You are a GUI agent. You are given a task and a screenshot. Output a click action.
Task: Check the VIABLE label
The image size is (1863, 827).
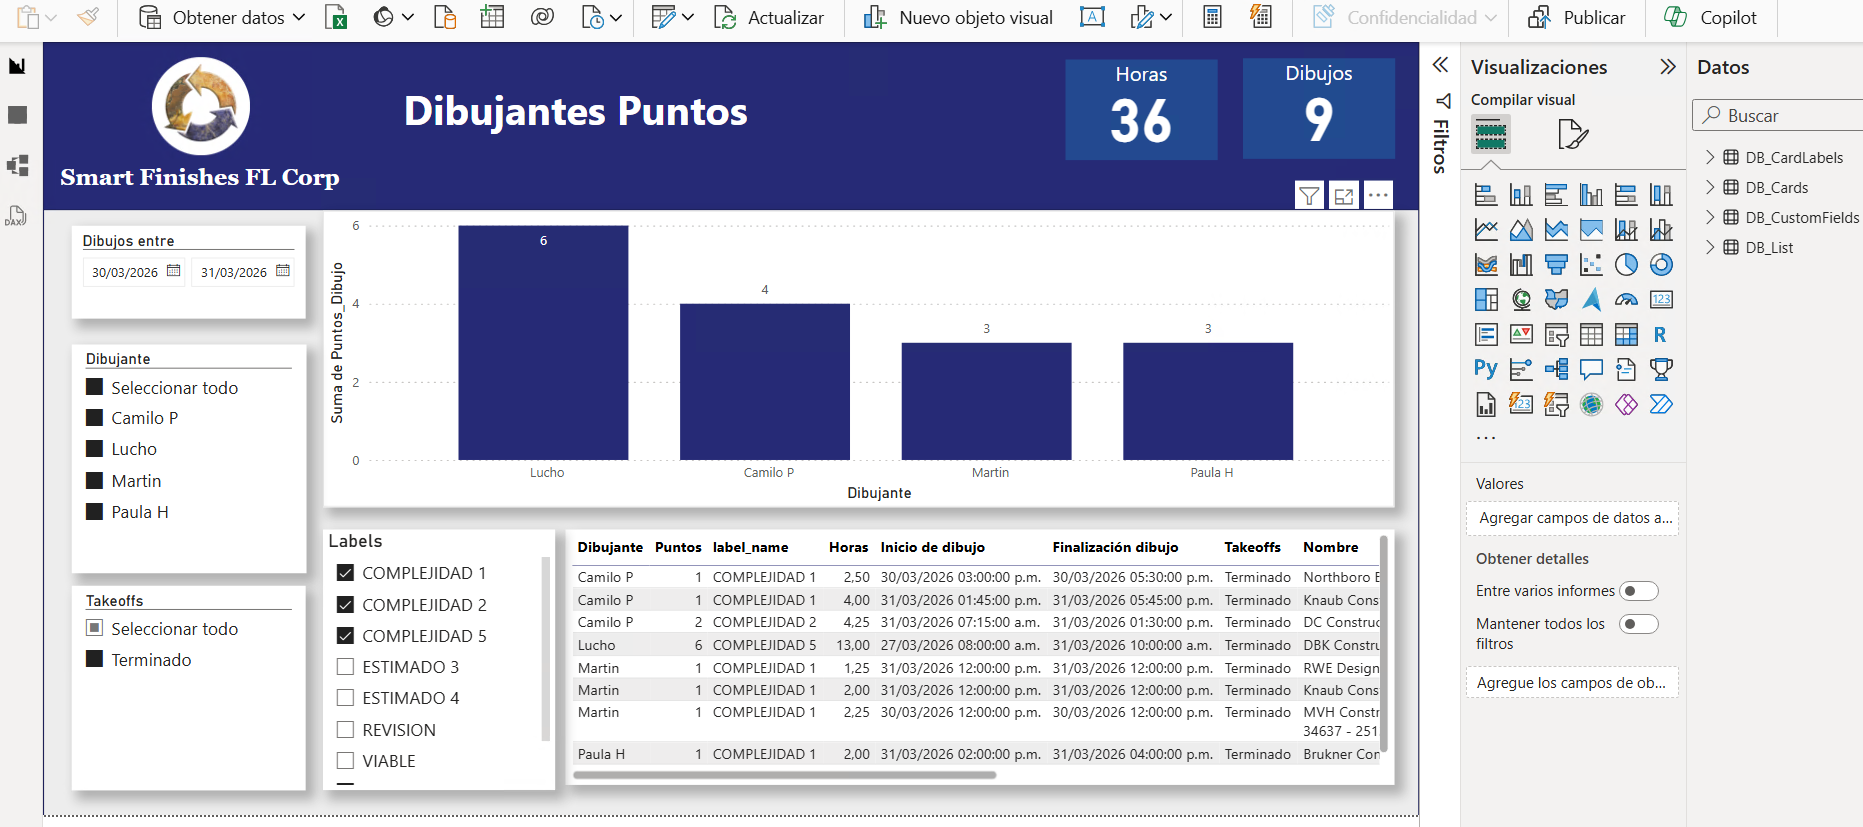click(346, 761)
